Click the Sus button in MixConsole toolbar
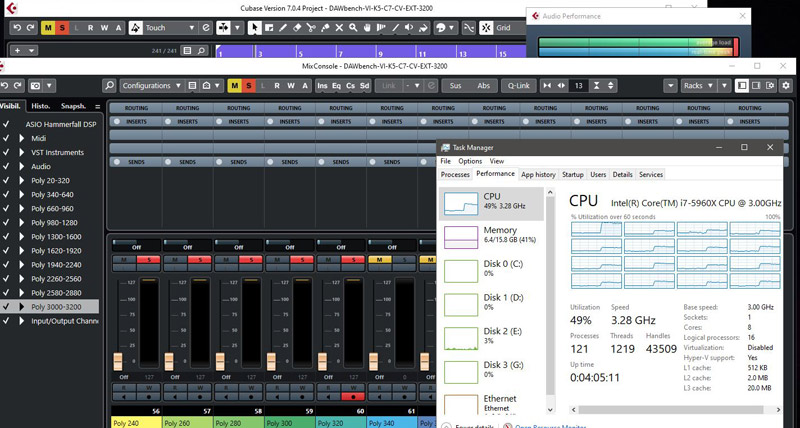800x428 pixels. (455, 86)
